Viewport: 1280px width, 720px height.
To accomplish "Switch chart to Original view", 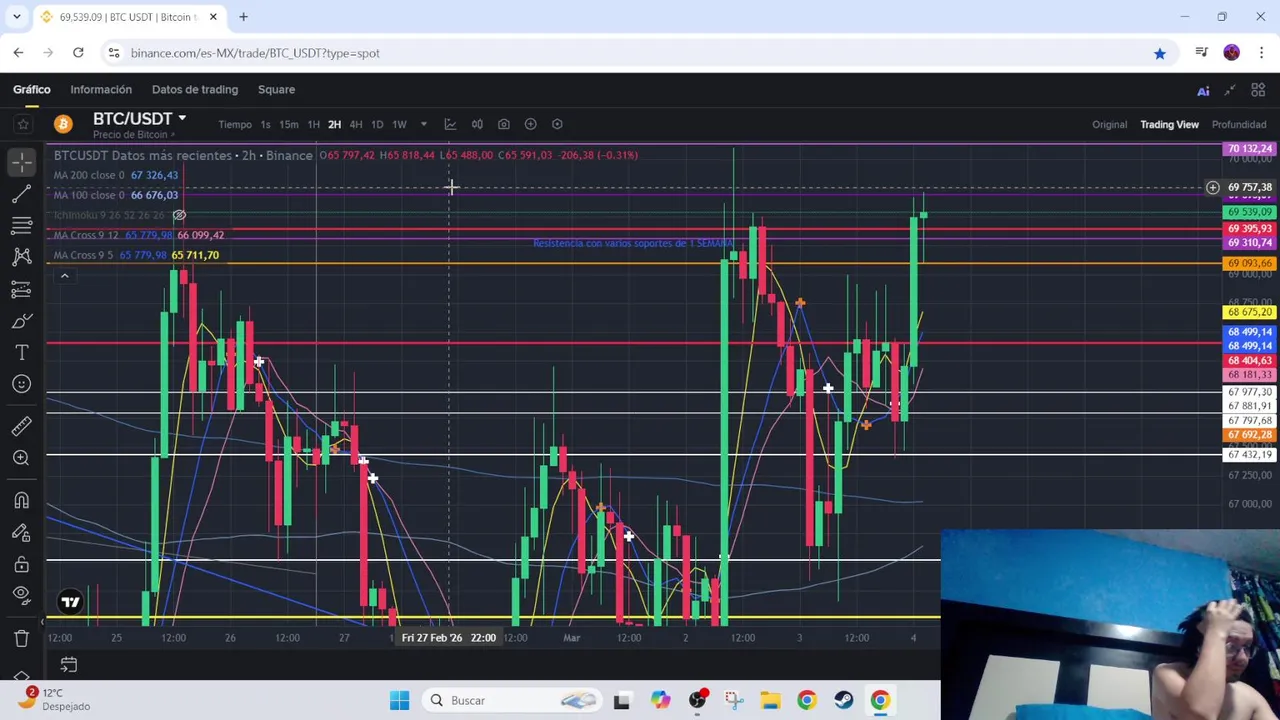I will (1109, 125).
